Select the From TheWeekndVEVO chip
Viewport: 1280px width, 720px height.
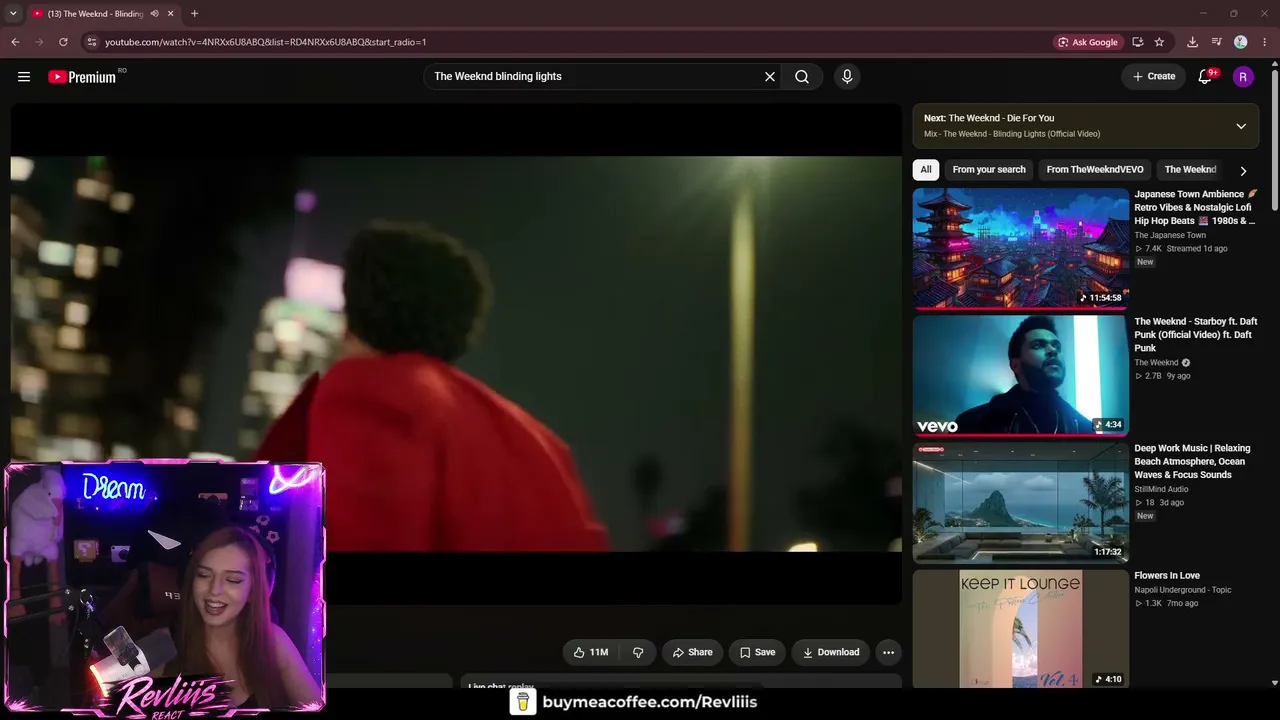pos(1095,170)
